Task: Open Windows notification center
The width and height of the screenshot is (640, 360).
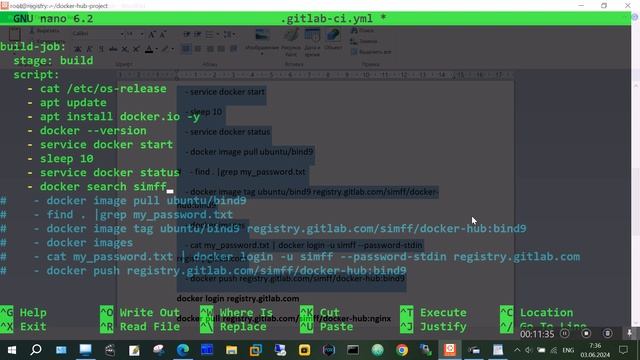Action: tap(623, 350)
